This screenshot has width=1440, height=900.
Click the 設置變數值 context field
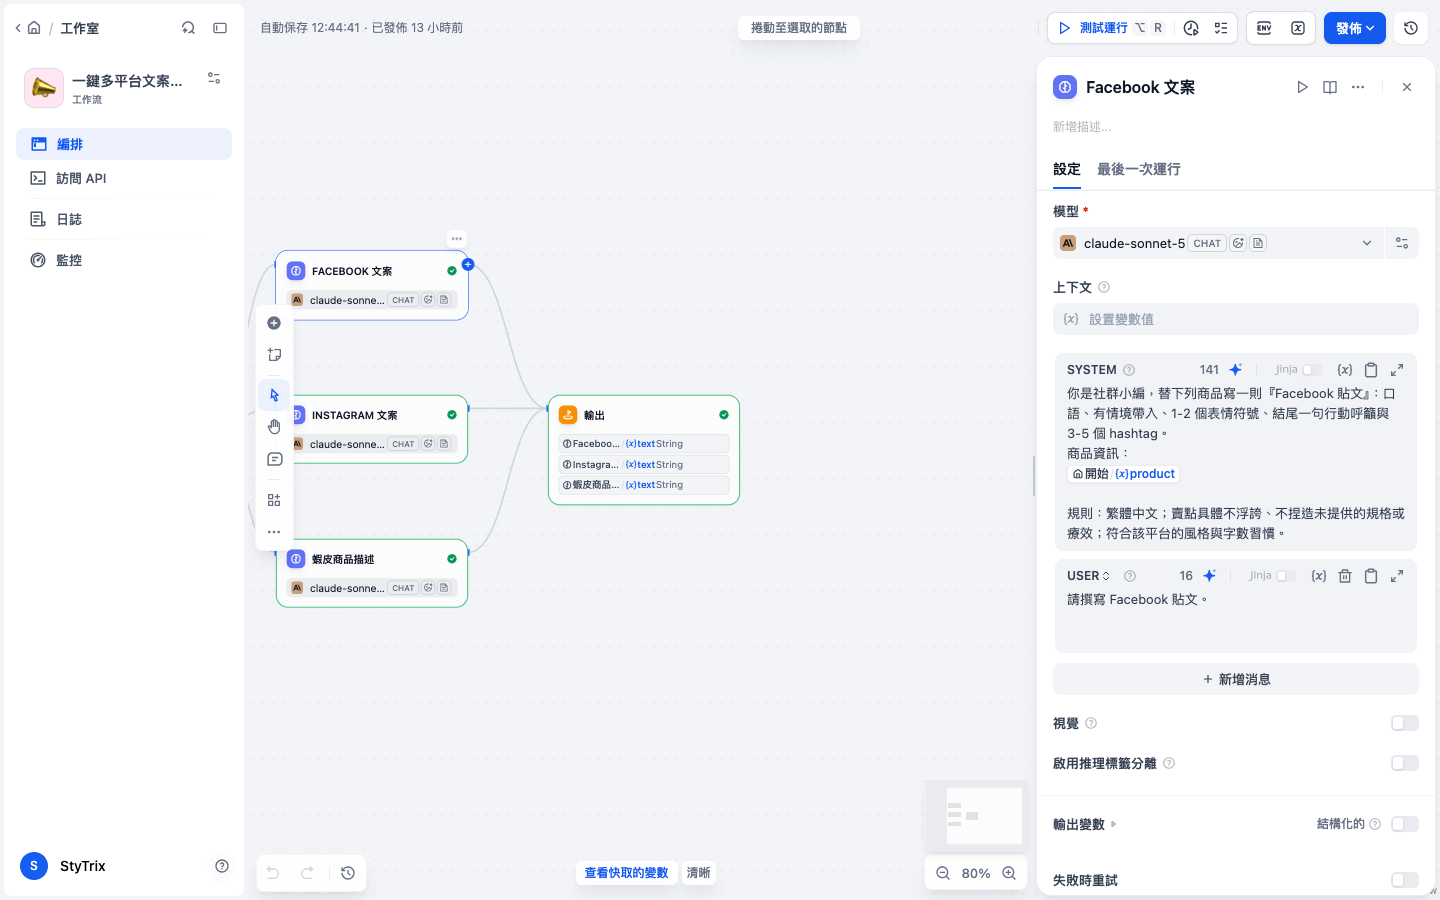click(1236, 319)
